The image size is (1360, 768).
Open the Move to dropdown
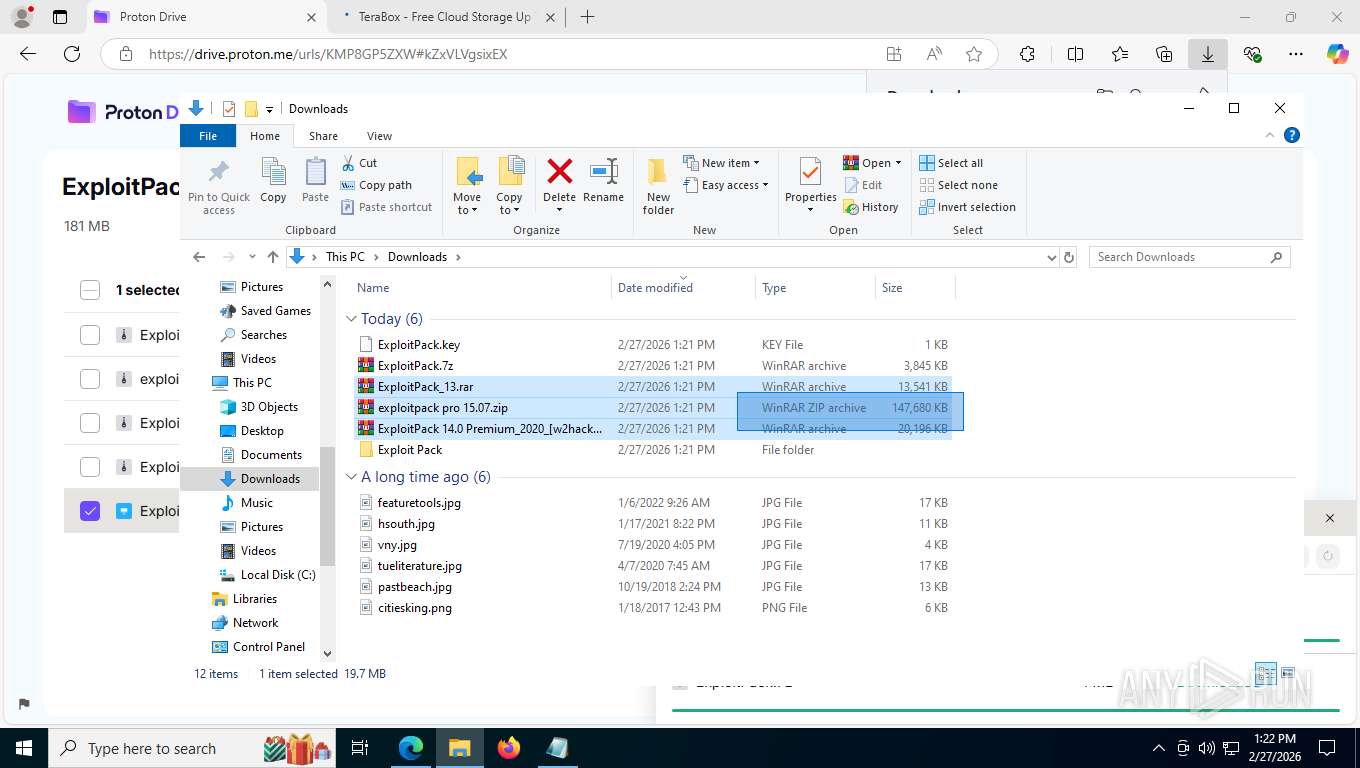pyautogui.click(x=467, y=204)
